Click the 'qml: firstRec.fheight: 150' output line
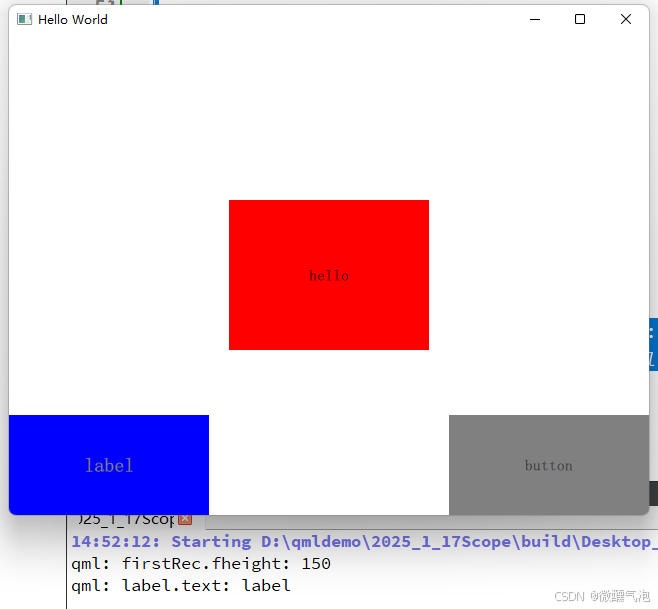The image size is (658, 610). (x=201, y=563)
